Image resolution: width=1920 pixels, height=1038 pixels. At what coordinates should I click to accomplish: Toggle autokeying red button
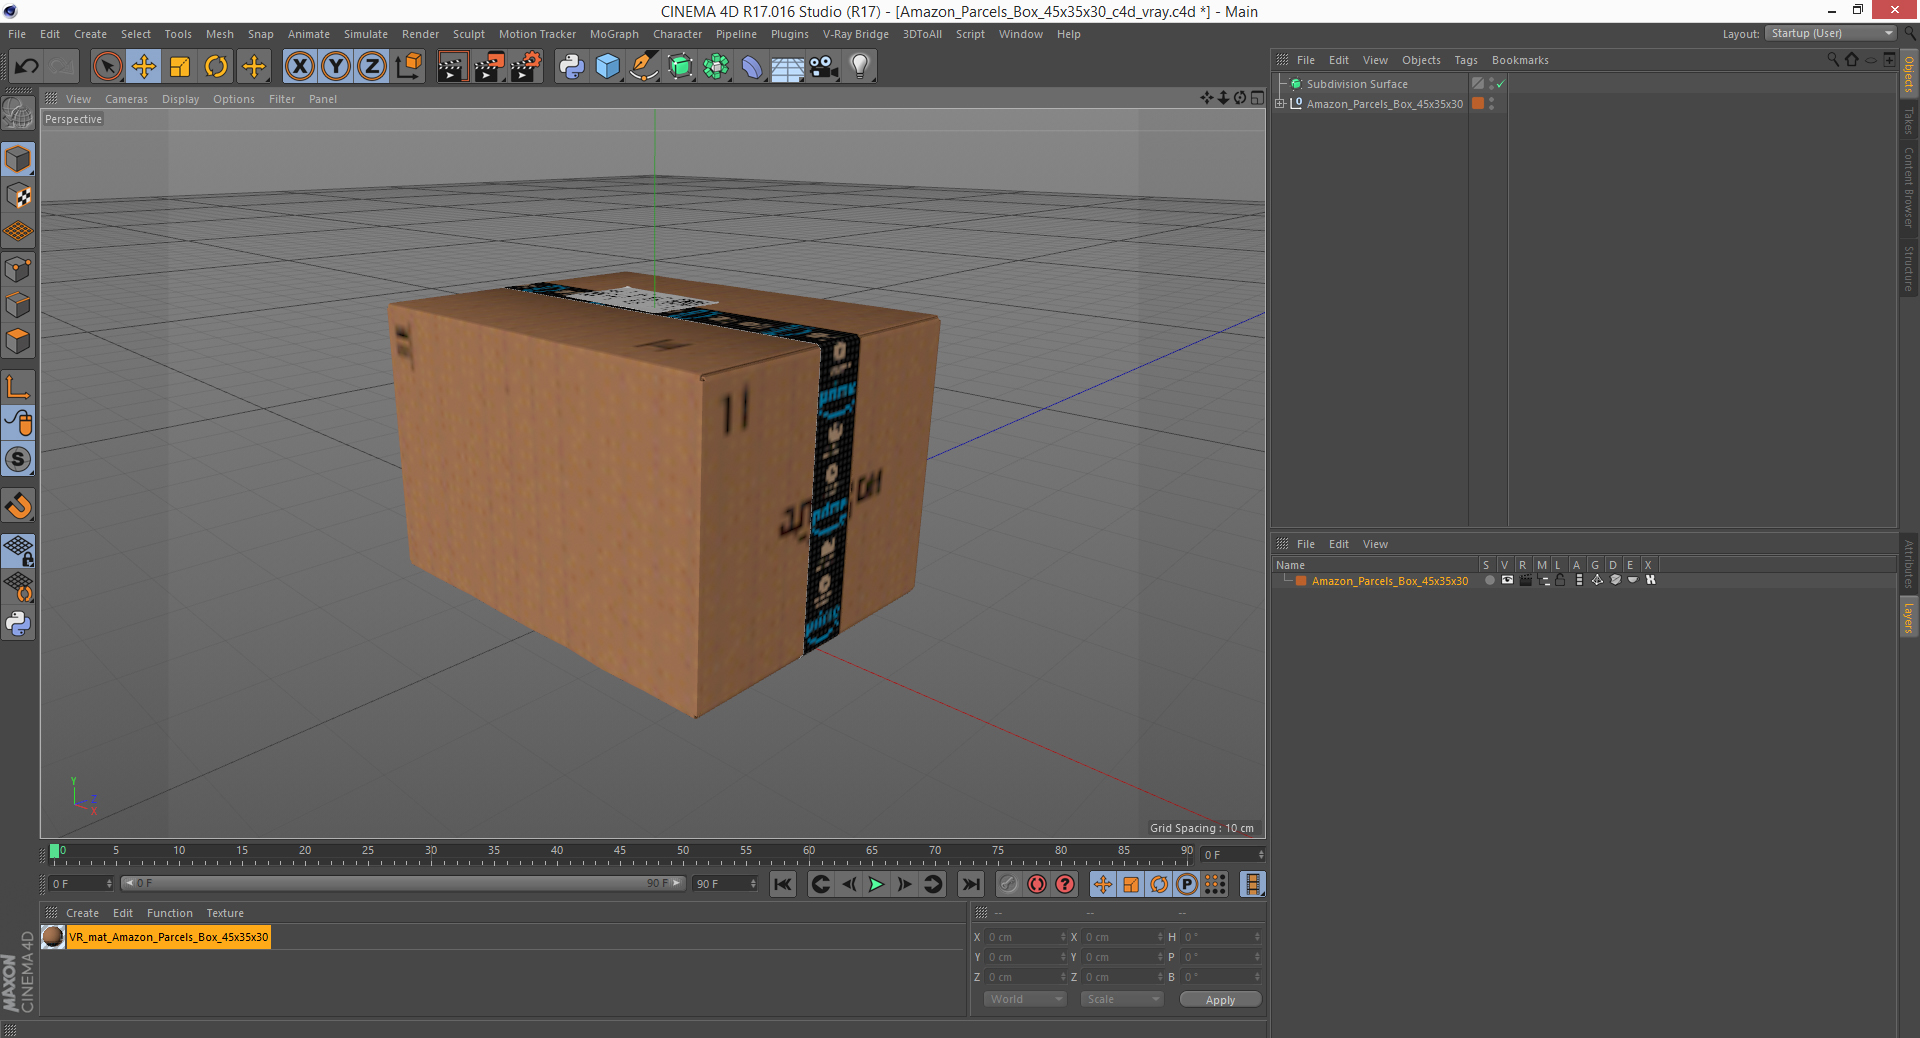point(1037,884)
